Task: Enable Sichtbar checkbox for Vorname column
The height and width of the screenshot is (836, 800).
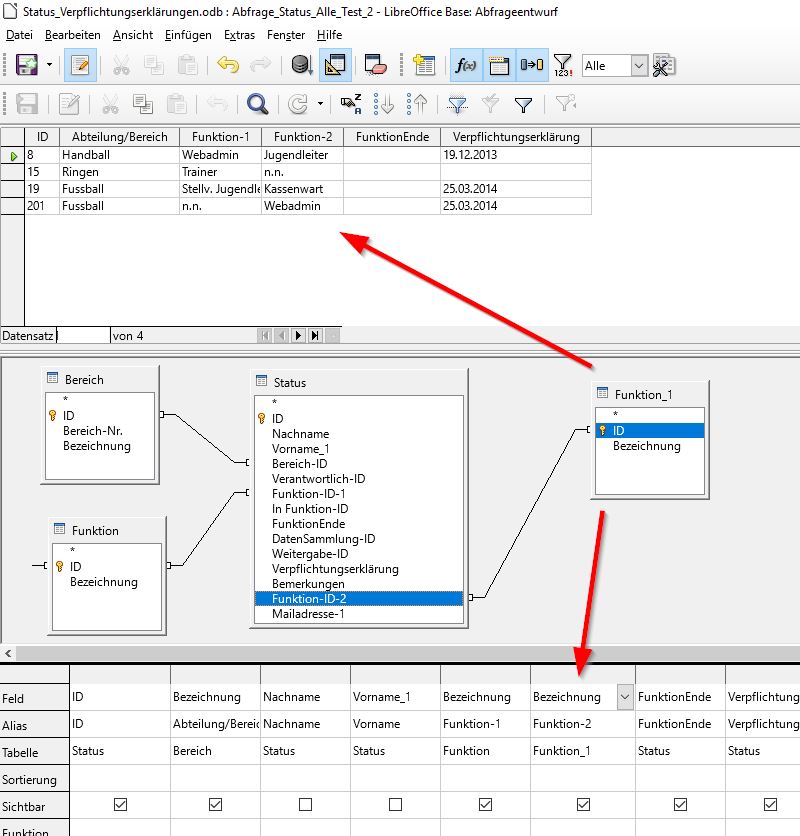Action: pyautogui.click(x=395, y=804)
